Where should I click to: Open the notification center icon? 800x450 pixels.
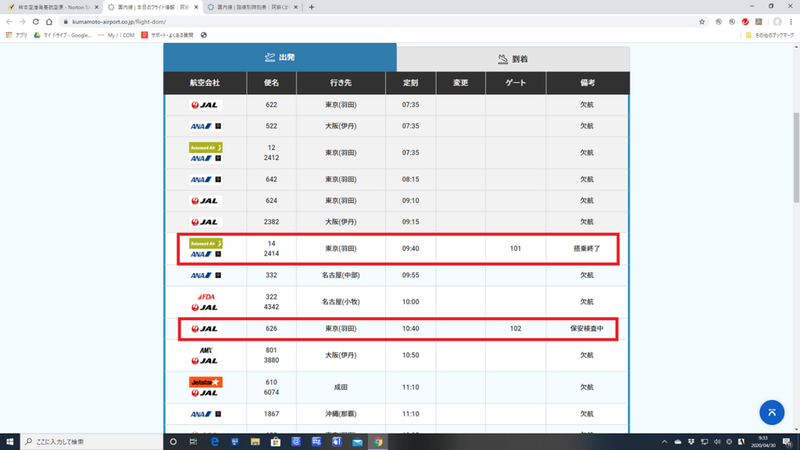(x=787, y=442)
